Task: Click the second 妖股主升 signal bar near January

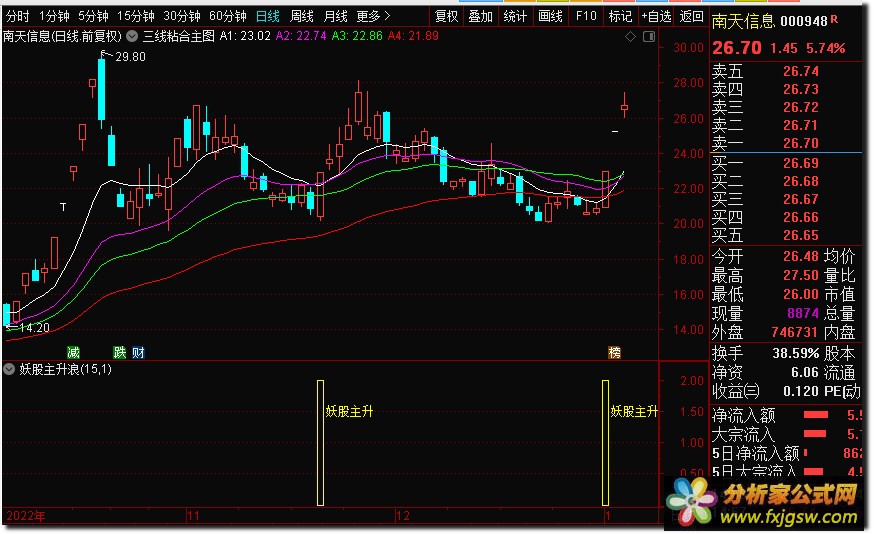Action: 605,443
